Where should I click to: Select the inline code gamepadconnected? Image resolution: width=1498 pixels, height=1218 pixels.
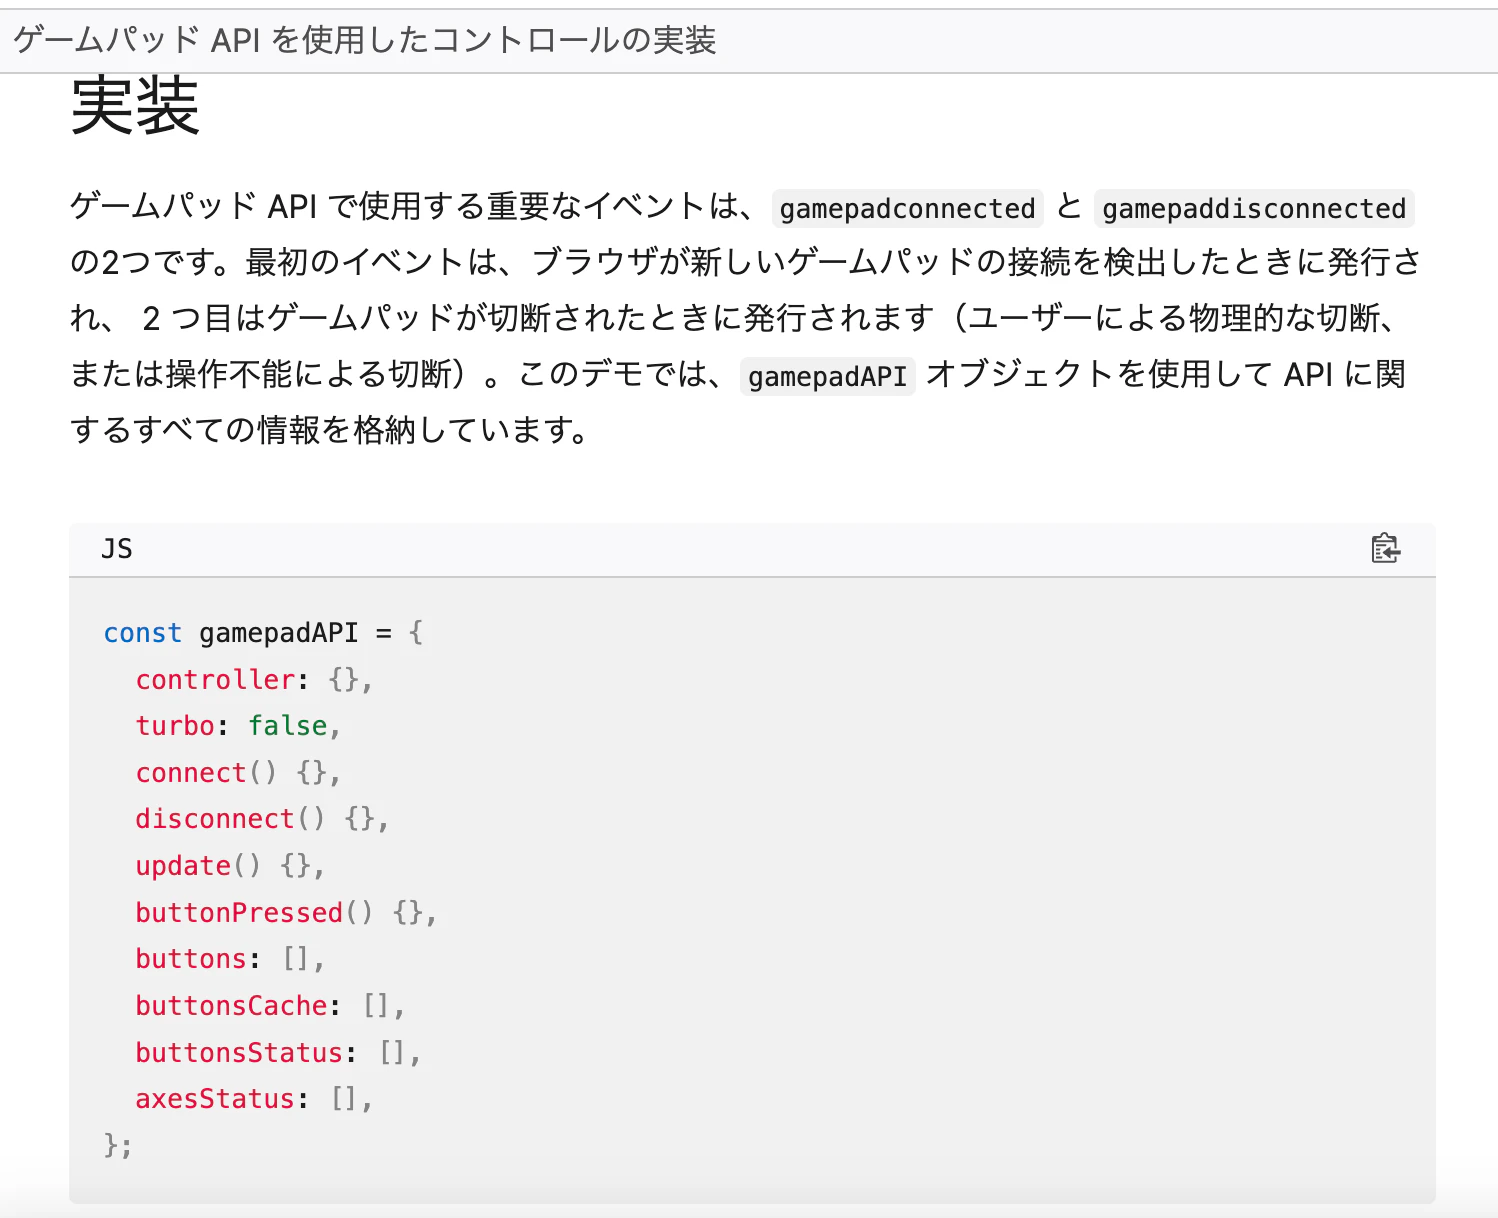(907, 208)
